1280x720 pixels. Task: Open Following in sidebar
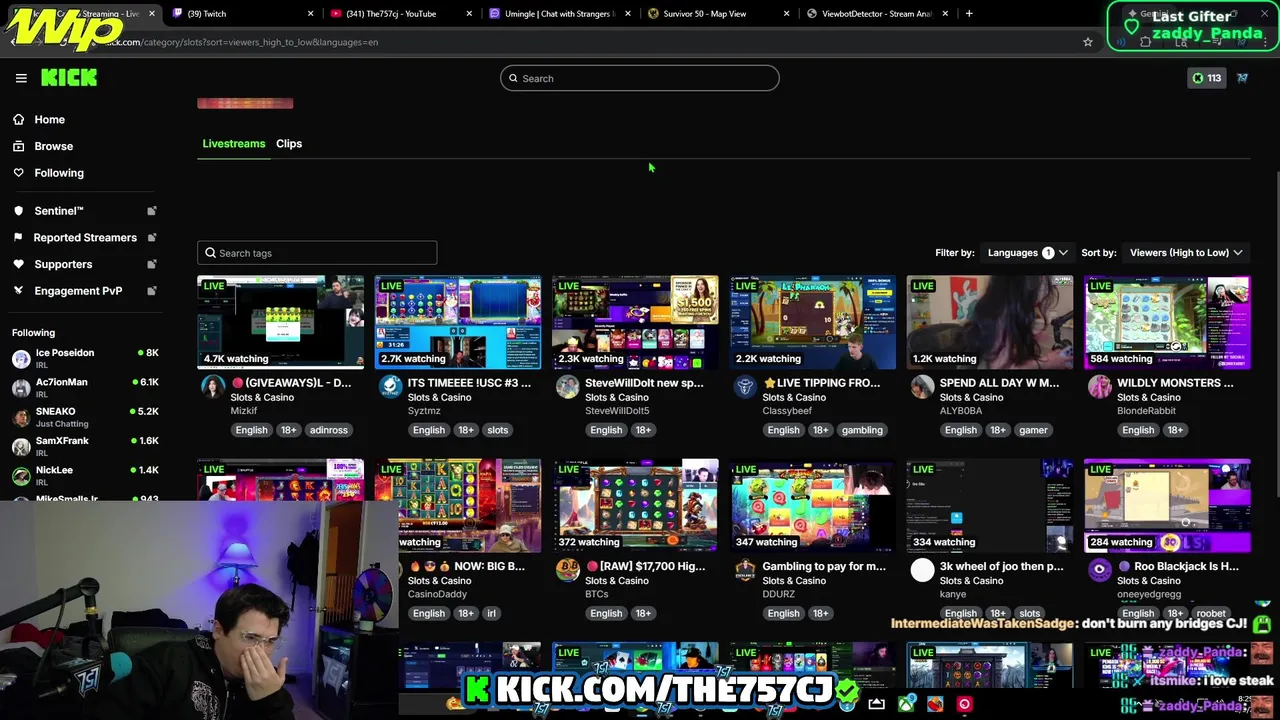tap(59, 173)
